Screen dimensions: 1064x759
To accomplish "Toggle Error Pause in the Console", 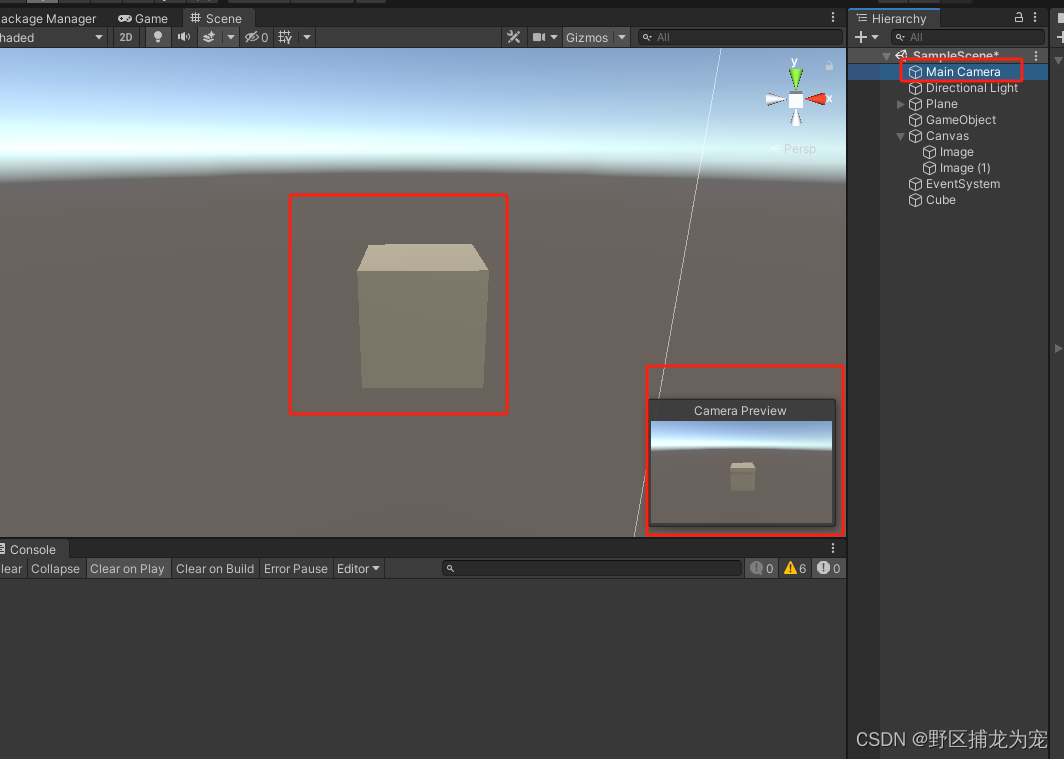I will pyautogui.click(x=296, y=568).
